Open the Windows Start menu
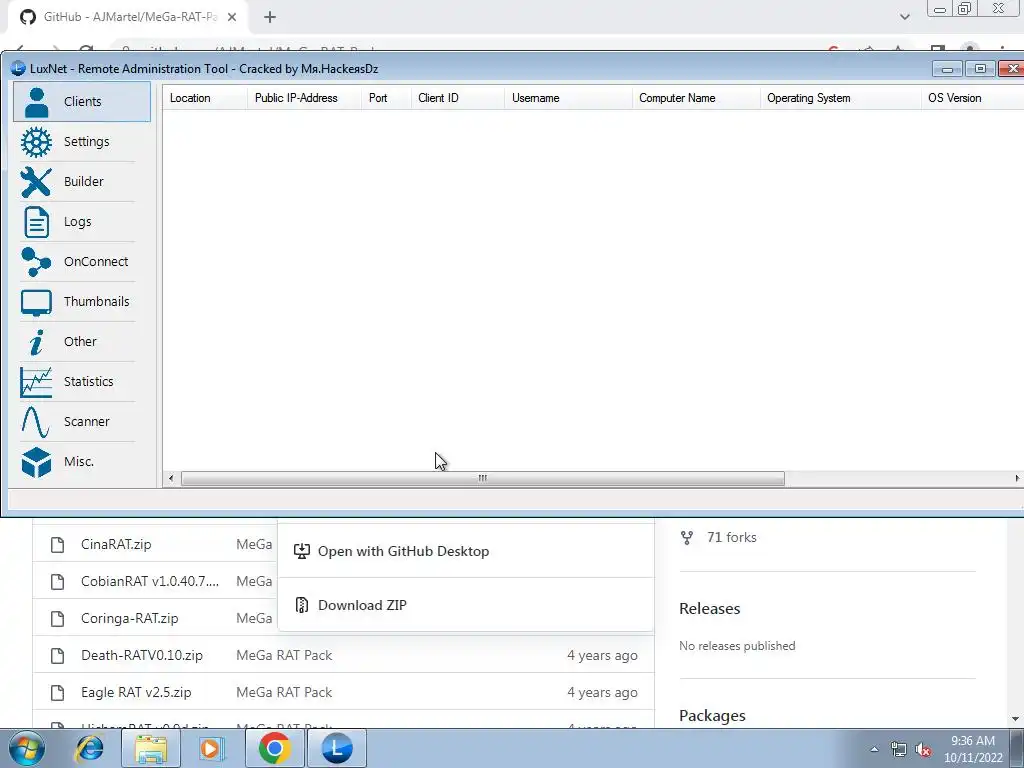Screen dimensions: 1024x768 (27, 748)
